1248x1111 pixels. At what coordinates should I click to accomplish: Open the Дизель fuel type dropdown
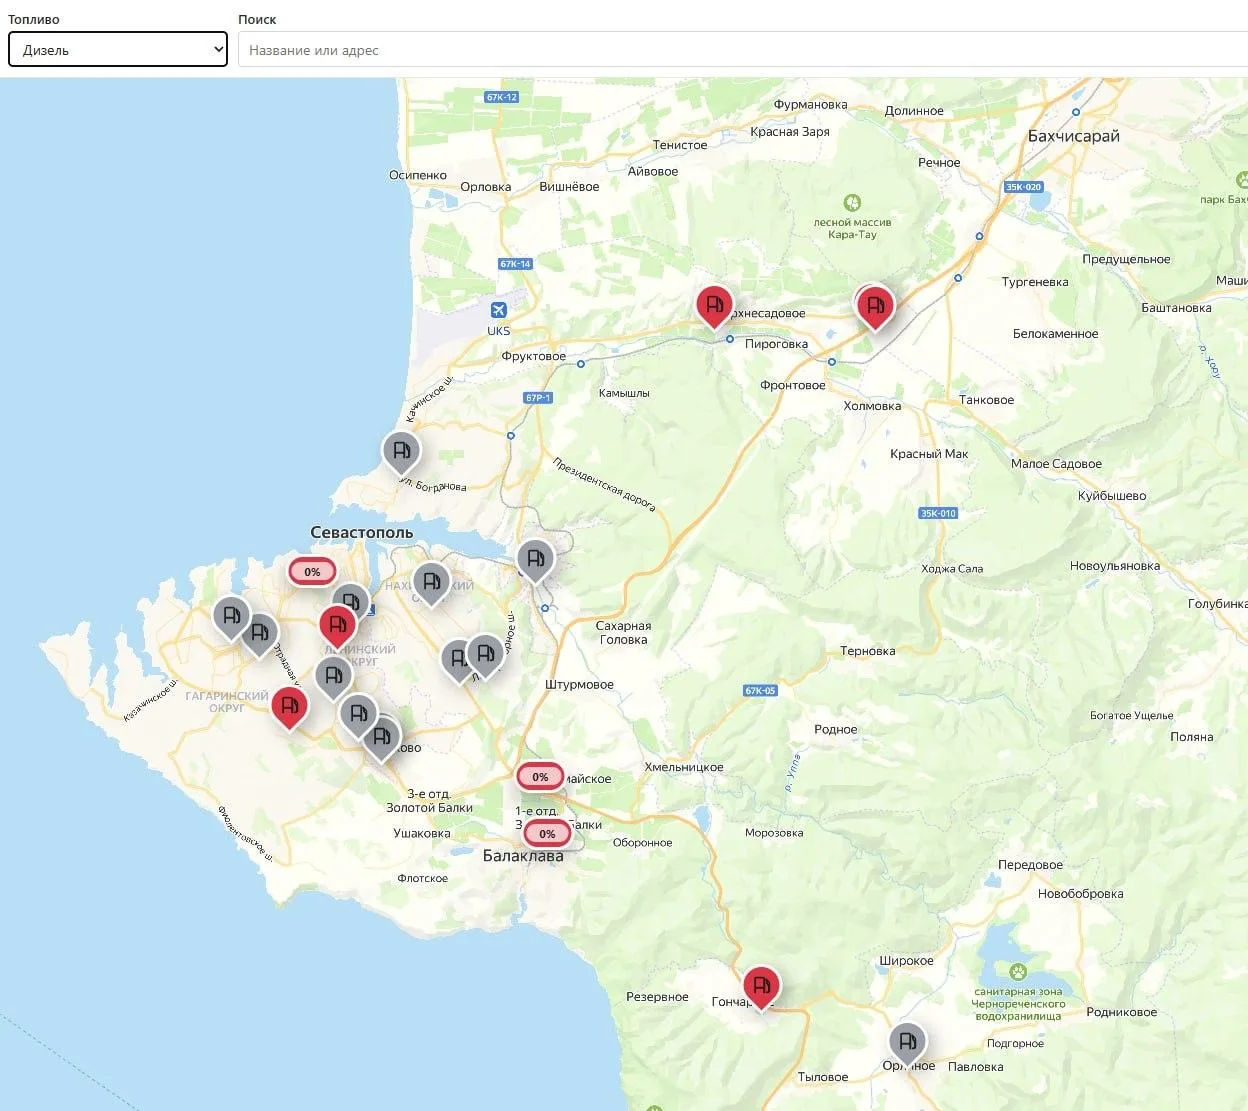pyautogui.click(x=118, y=50)
